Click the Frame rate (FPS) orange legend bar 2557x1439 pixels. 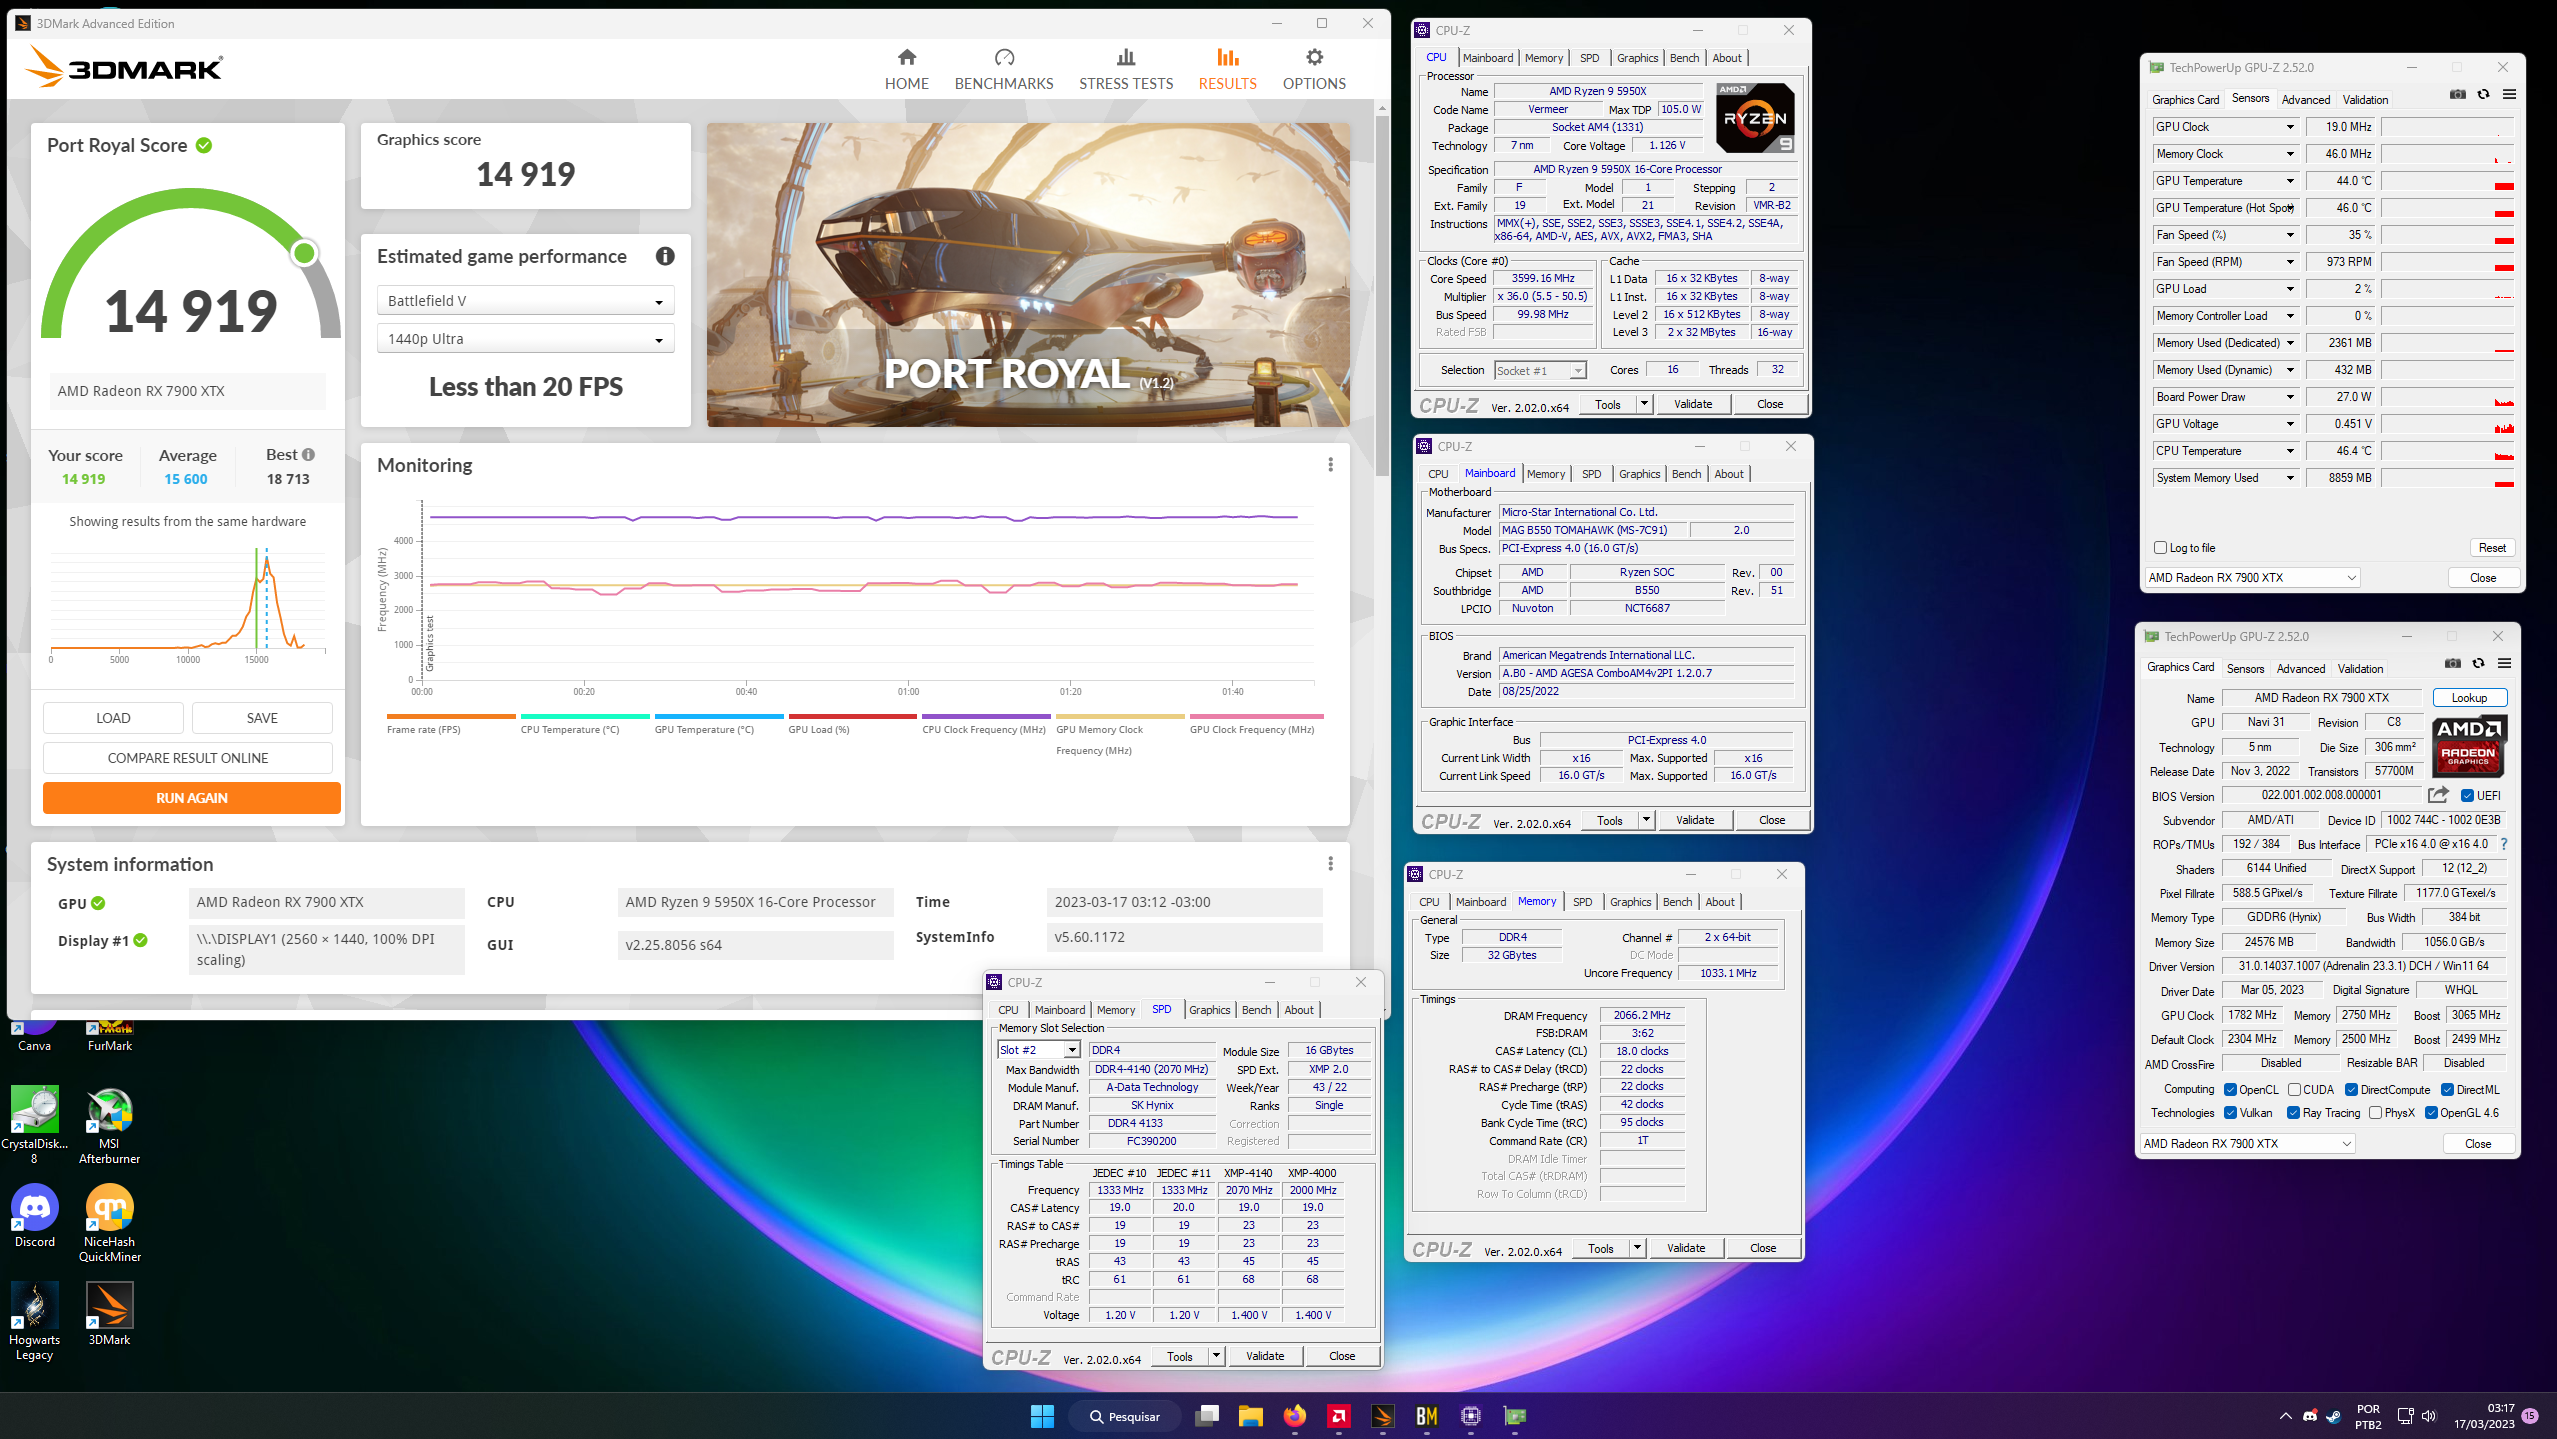pos(451,717)
